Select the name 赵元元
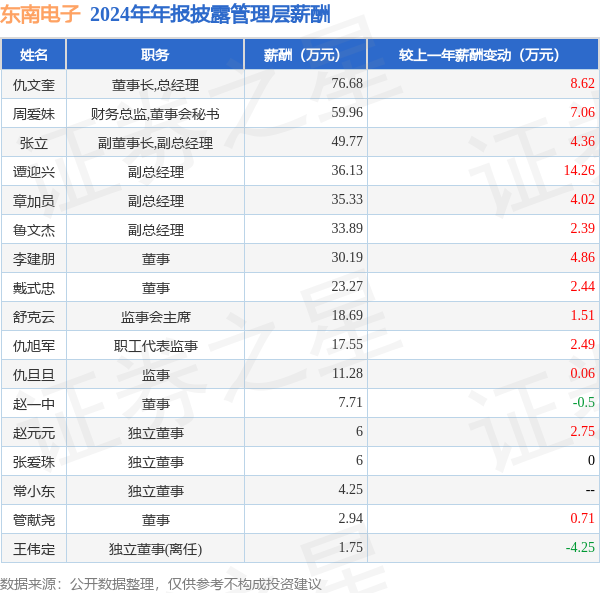The image size is (600, 593). coord(34,433)
